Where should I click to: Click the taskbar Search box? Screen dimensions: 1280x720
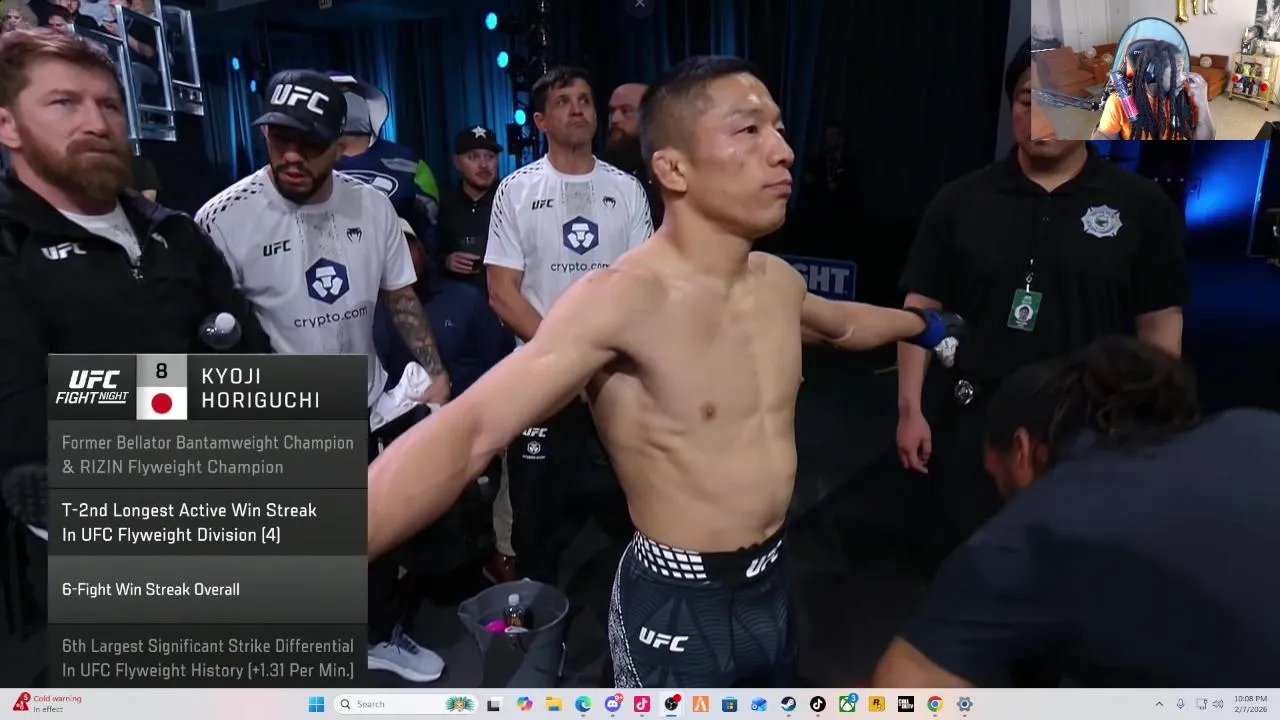point(405,704)
